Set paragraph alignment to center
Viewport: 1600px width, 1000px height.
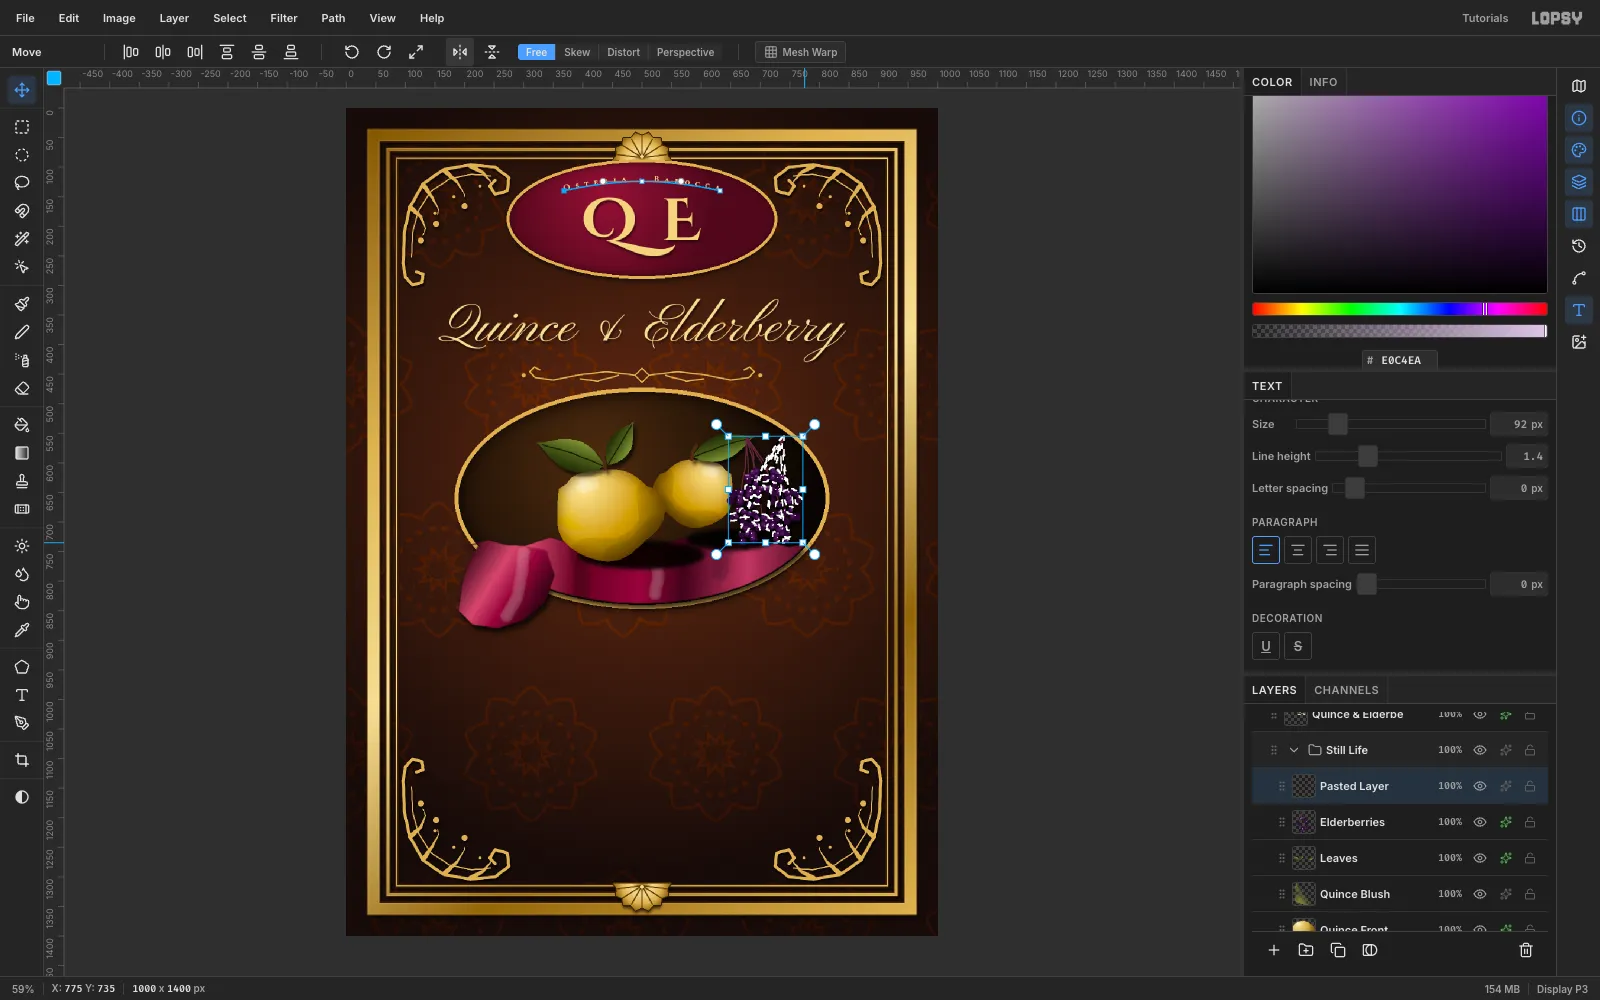click(x=1298, y=550)
